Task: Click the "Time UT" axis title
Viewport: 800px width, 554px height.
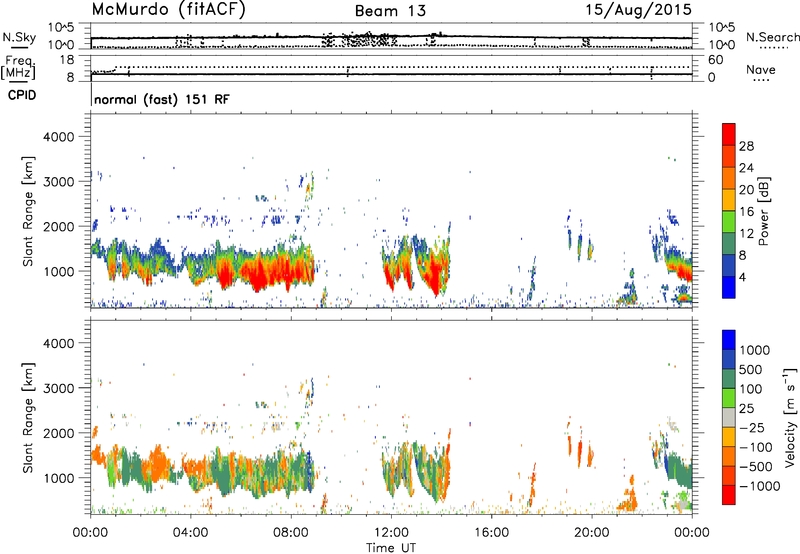Action: click(391, 548)
